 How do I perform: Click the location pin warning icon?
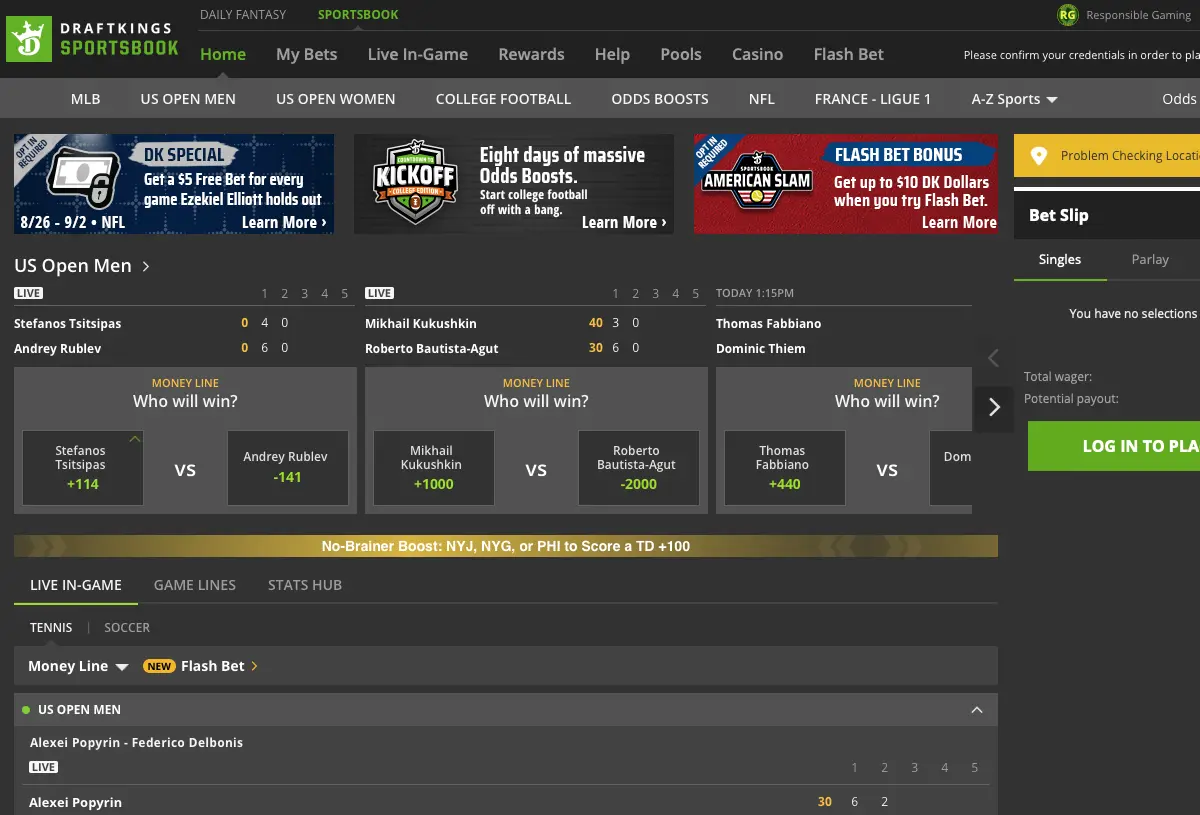click(x=1038, y=156)
